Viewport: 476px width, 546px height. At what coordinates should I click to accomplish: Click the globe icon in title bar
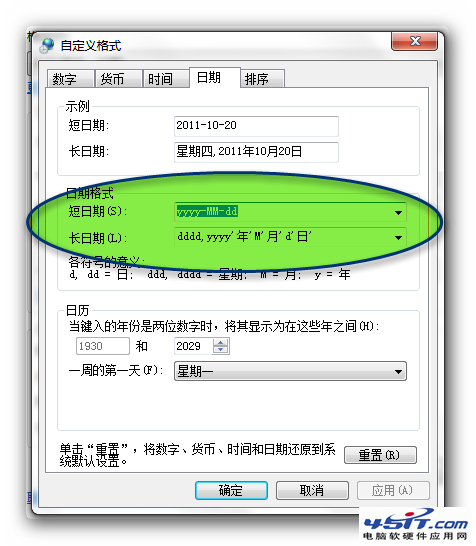pyautogui.click(x=47, y=46)
